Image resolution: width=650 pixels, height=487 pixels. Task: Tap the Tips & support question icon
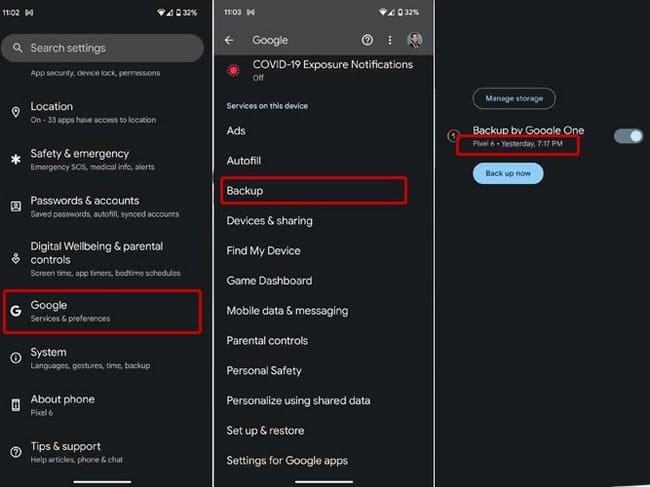point(15,452)
